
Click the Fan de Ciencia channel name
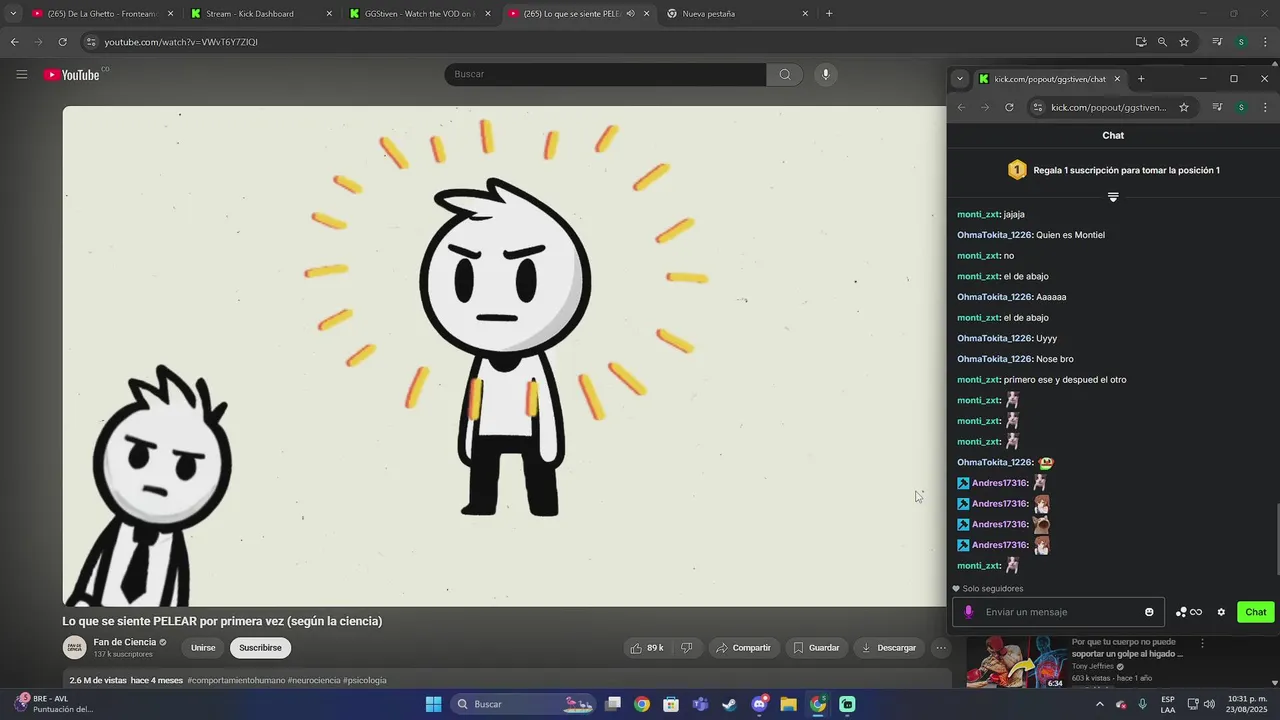pyautogui.click(x=125, y=642)
